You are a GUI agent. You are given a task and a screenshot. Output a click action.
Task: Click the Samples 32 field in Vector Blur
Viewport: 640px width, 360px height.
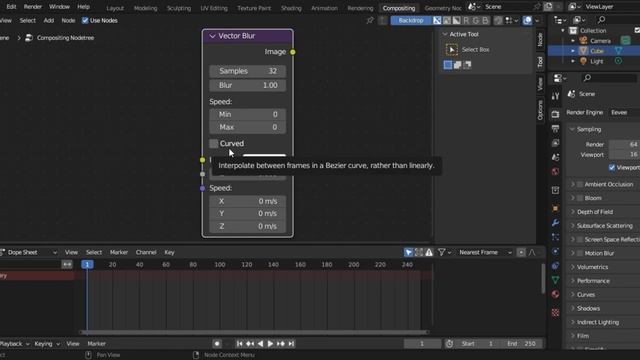point(247,71)
